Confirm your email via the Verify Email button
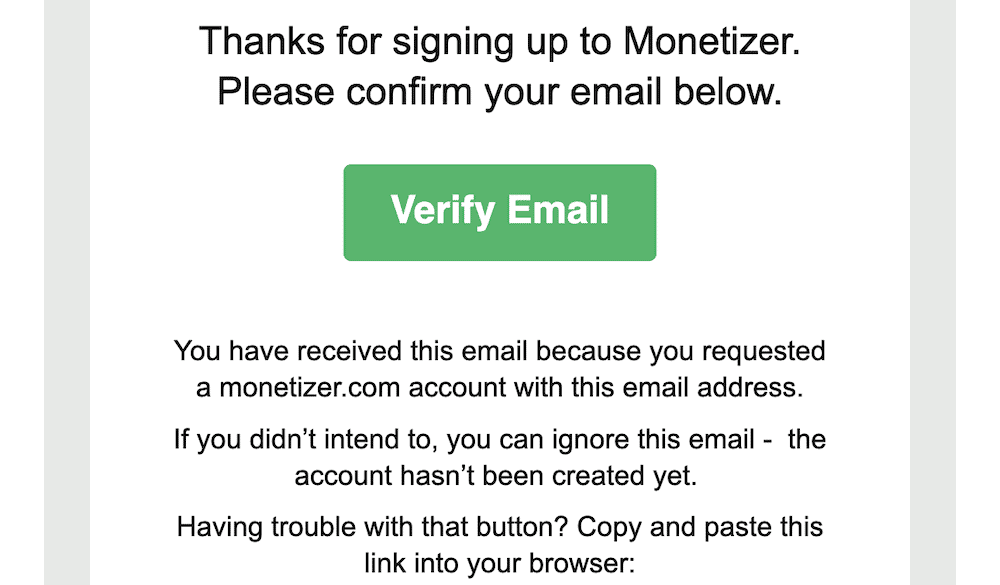 click(499, 211)
